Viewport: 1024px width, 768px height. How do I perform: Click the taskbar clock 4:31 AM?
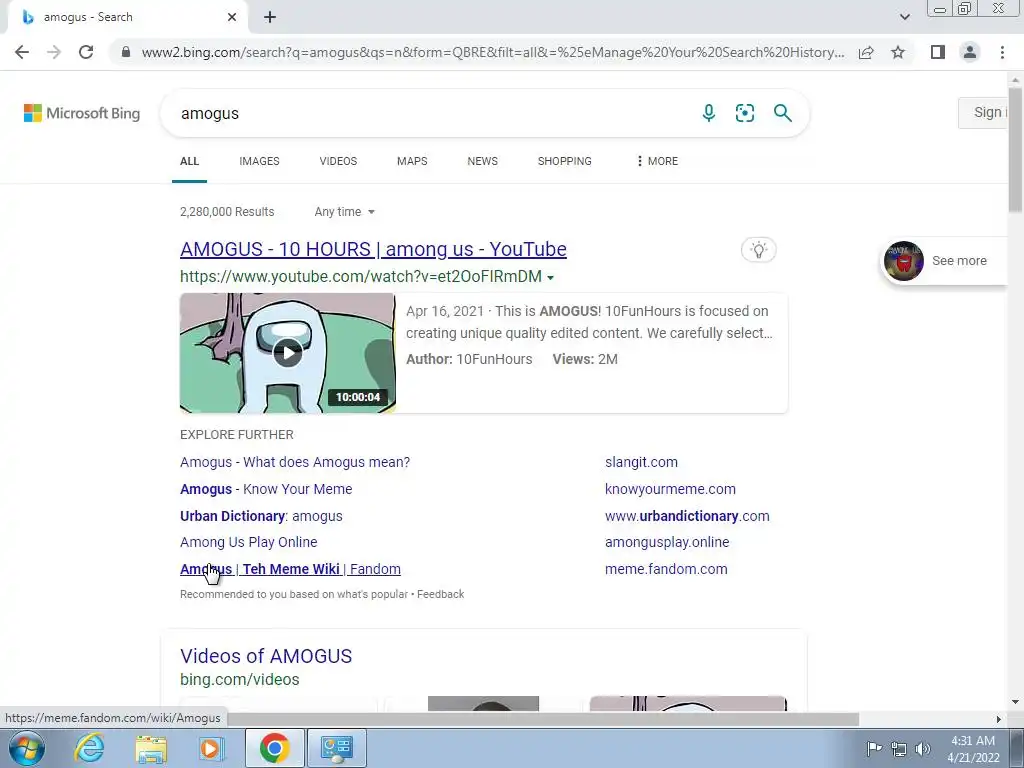973,749
